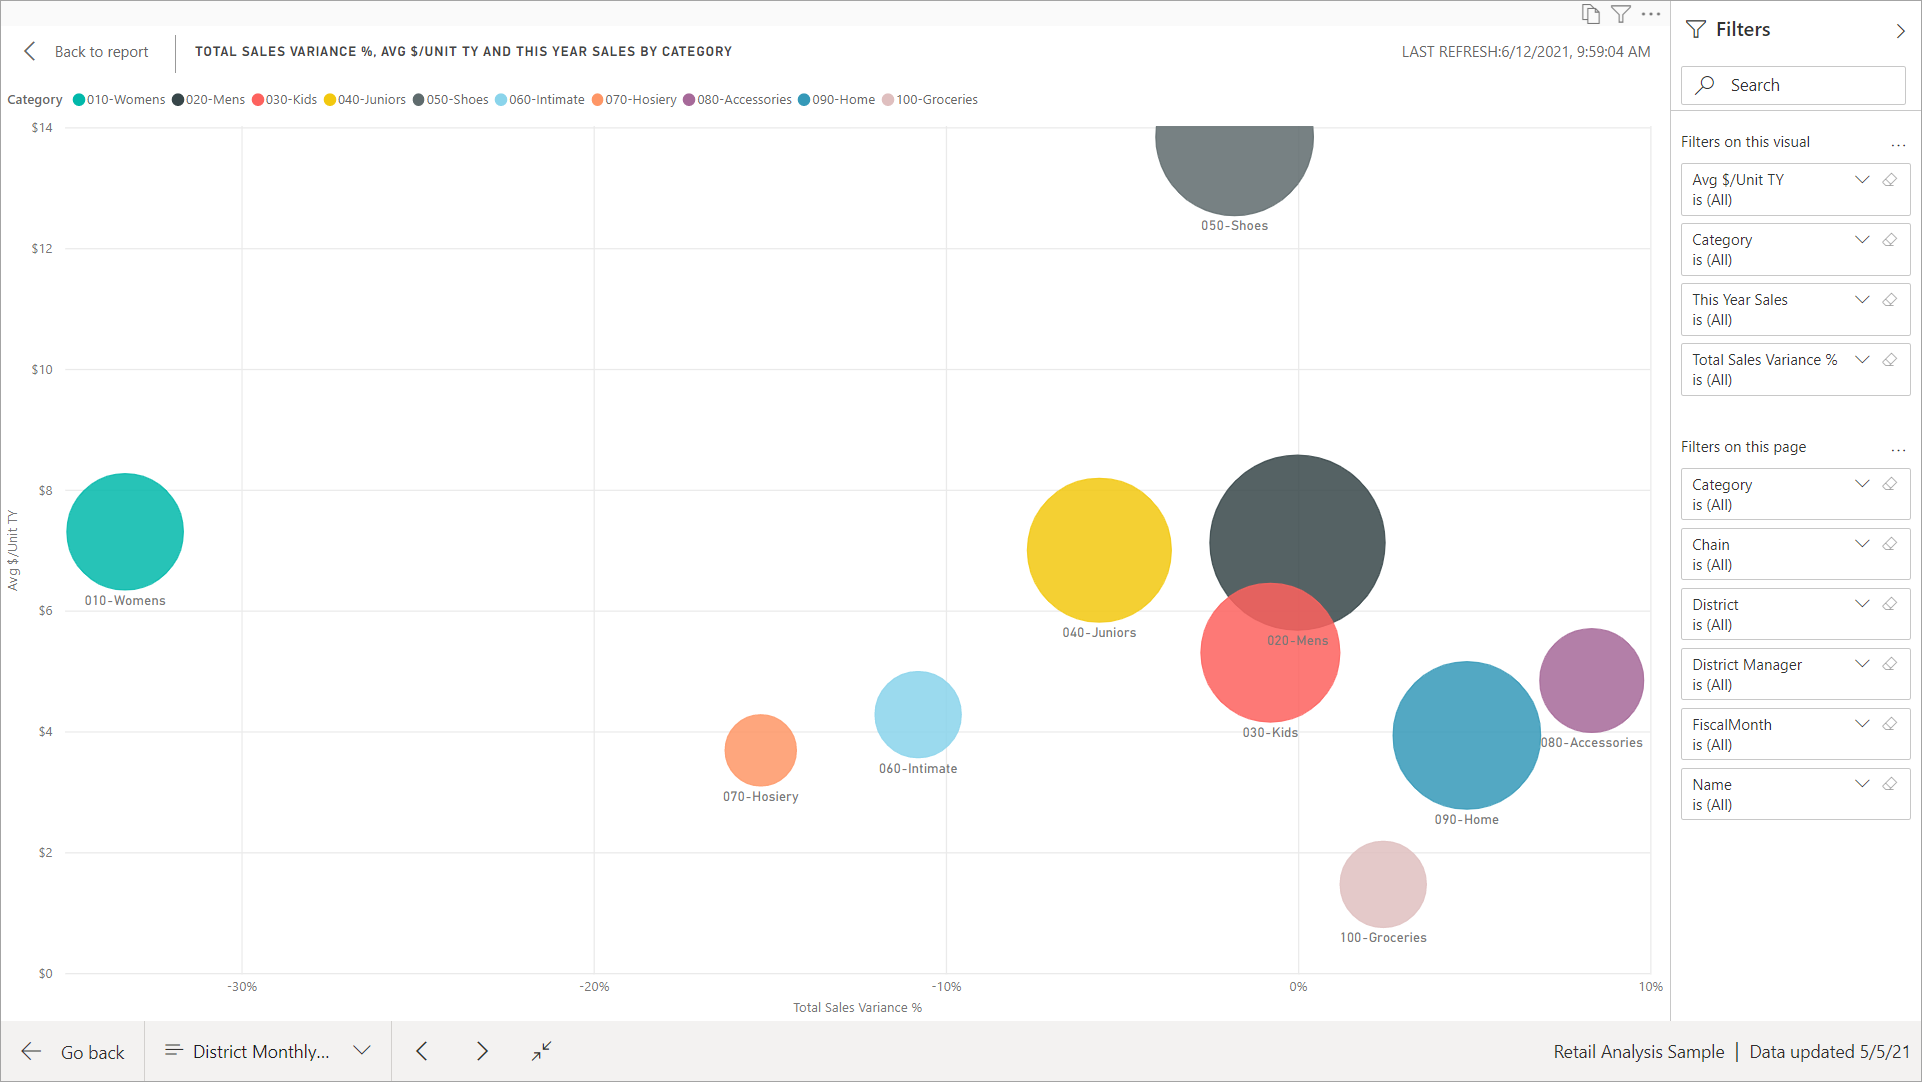Clear the Avg $/Unit TY filter value
The height and width of the screenshot is (1082, 1922).
point(1889,178)
